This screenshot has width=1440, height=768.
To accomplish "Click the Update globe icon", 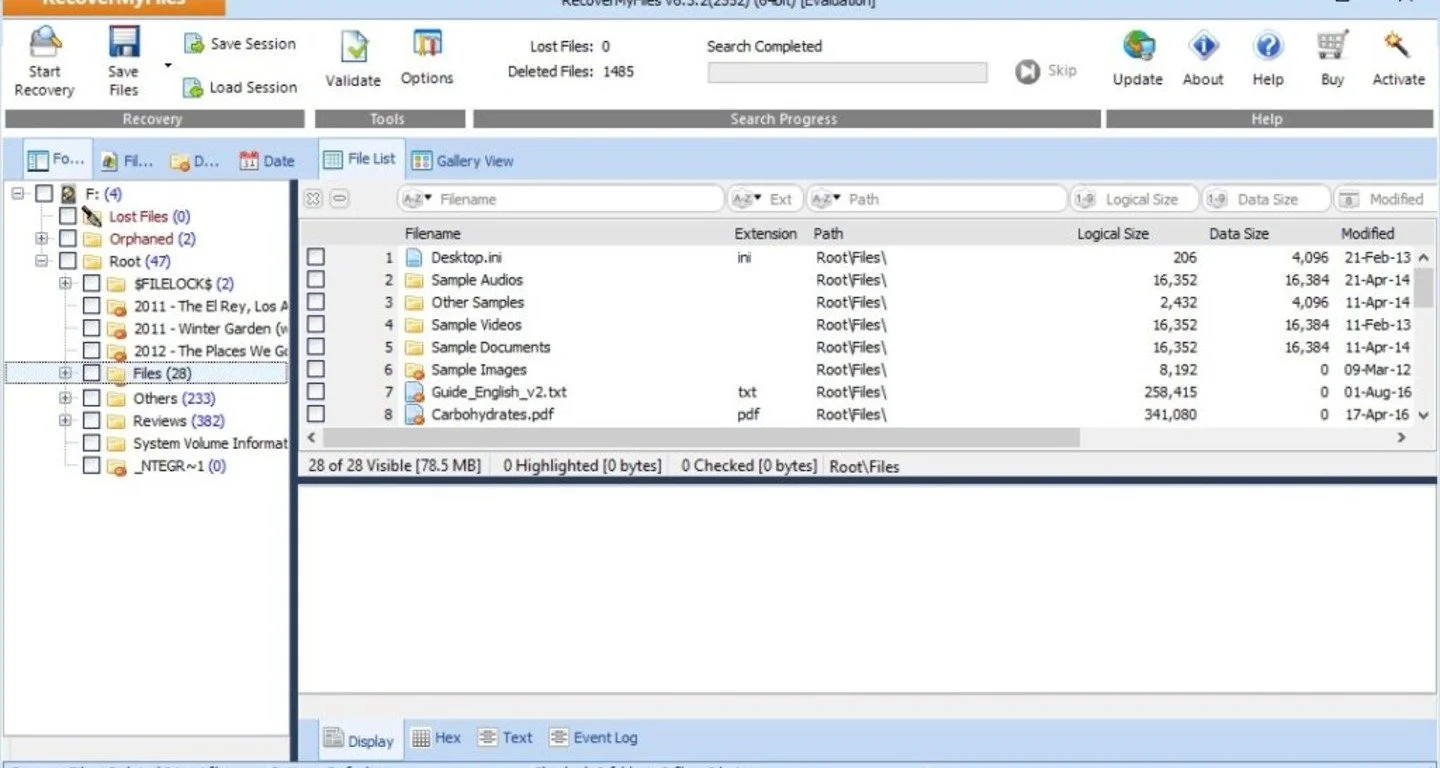I will tap(1138, 45).
